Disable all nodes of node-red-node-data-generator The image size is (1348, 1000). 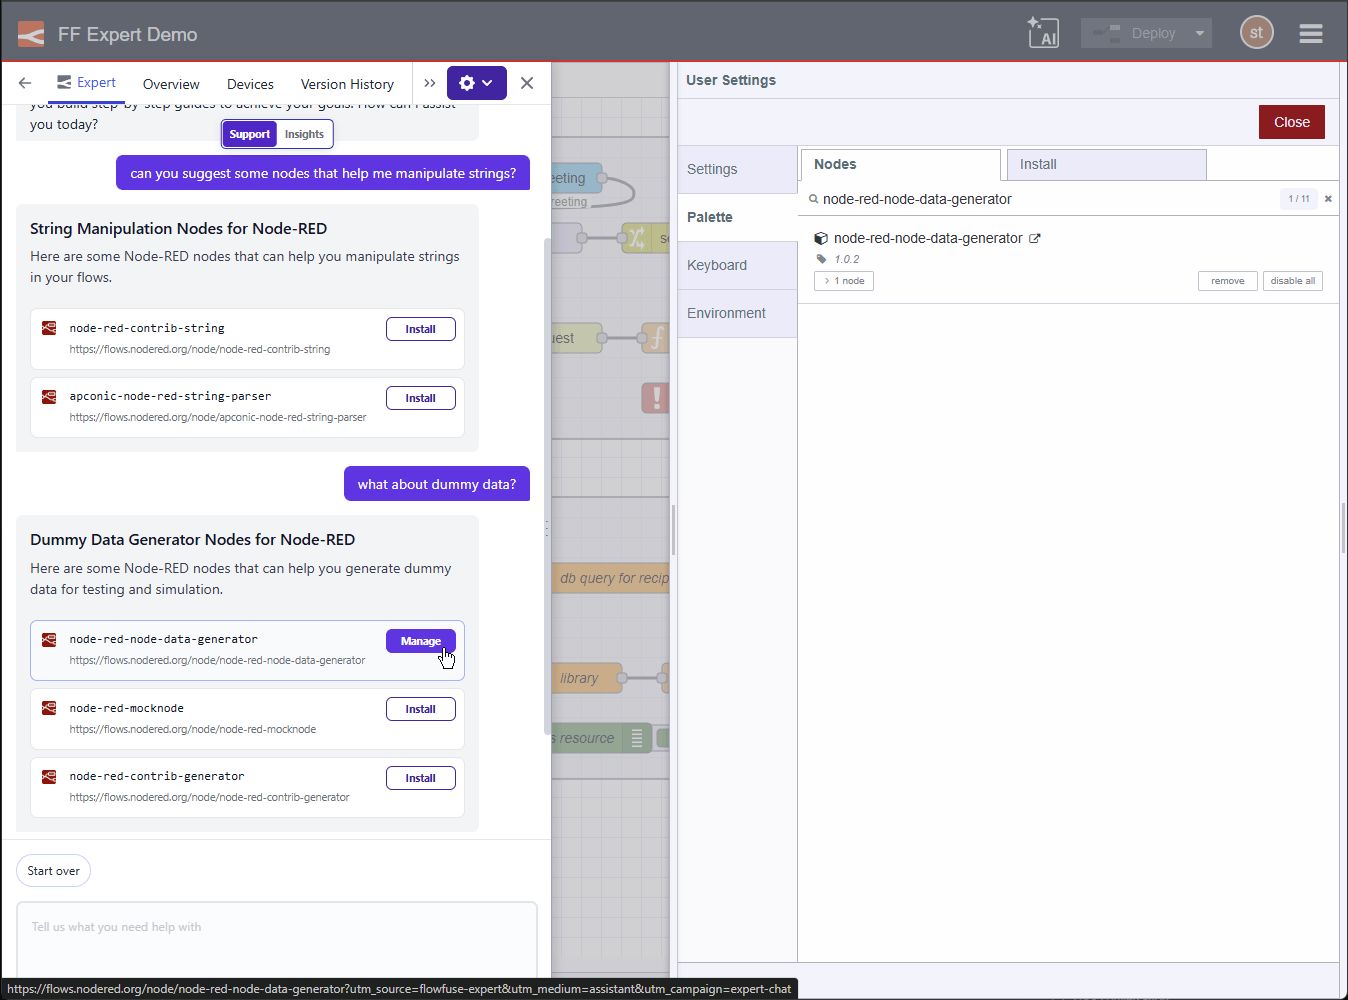(x=1292, y=280)
